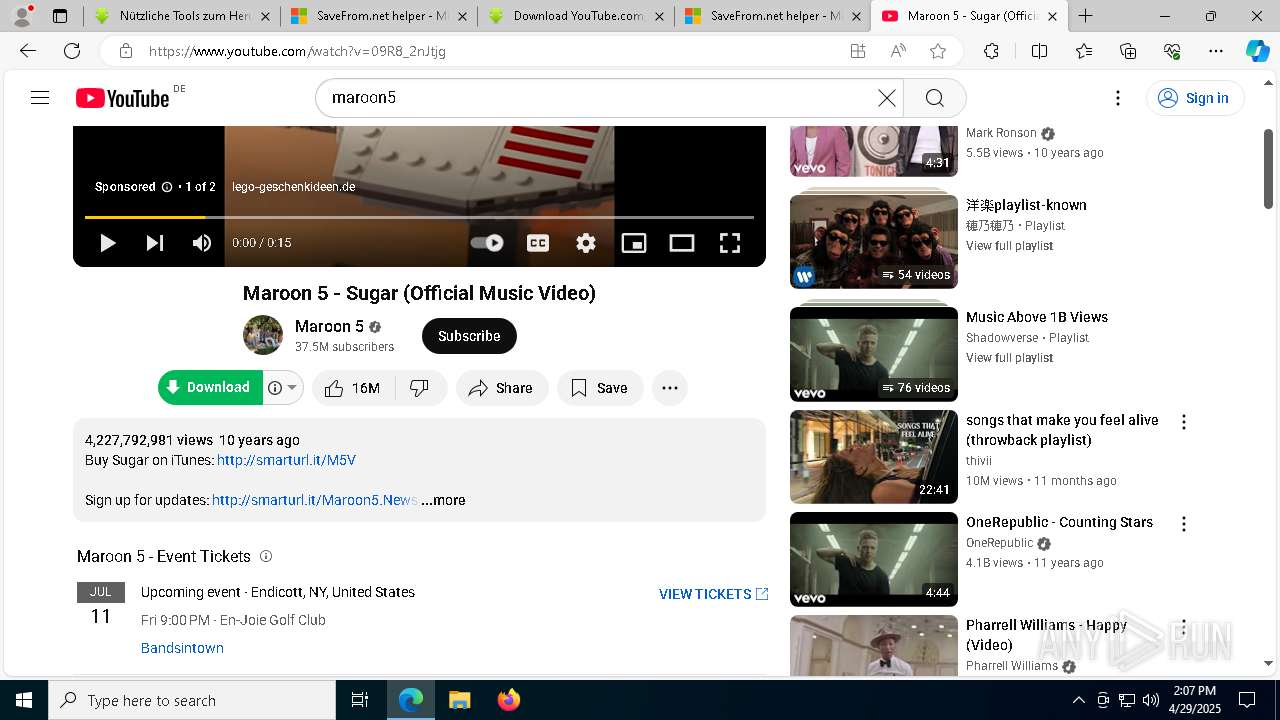Open more actions ellipsis under video
The height and width of the screenshot is (720, 1280).
pyautogui.click(x=670, y=388)
